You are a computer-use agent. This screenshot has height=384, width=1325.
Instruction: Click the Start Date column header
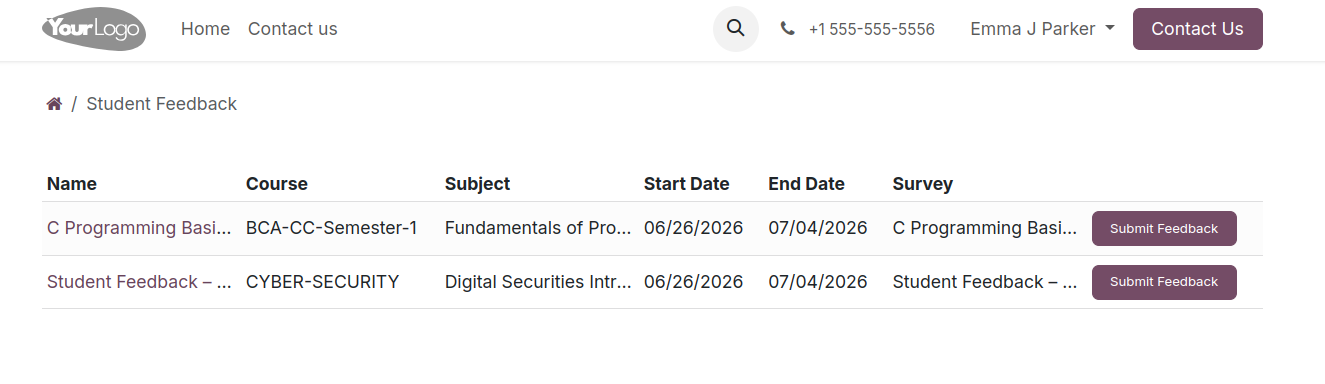(686, 184)
